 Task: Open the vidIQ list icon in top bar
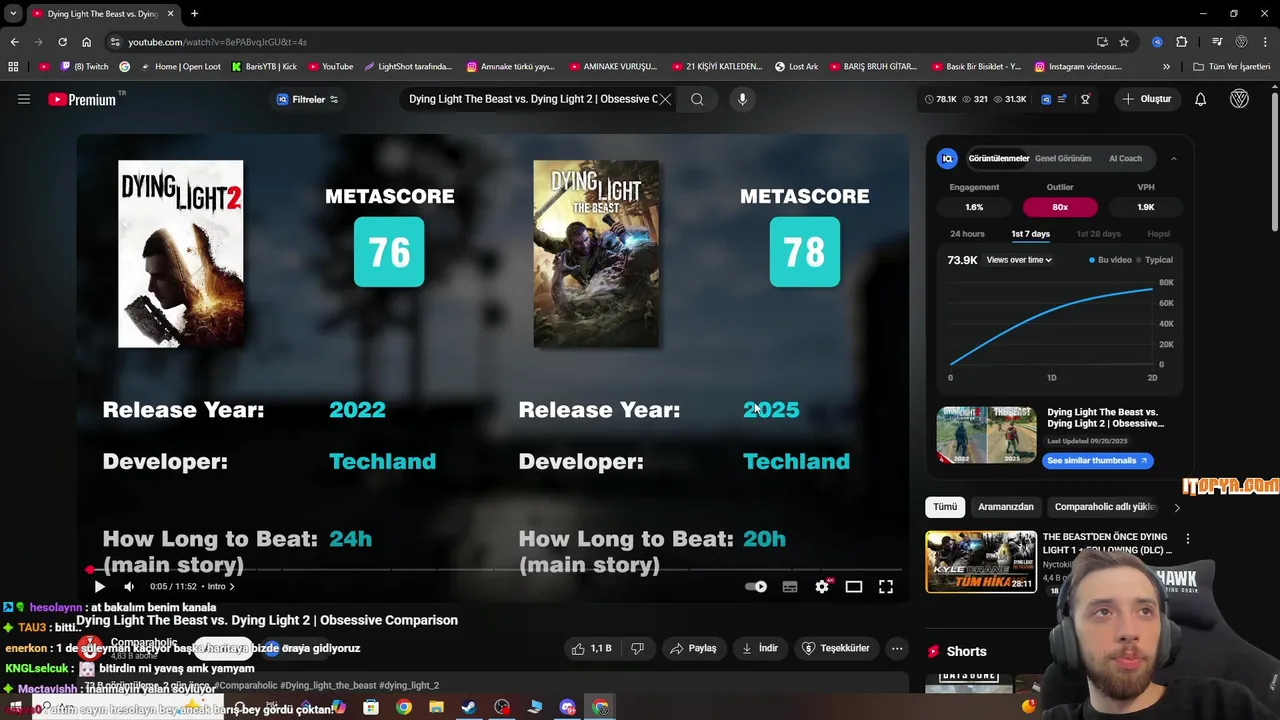pyautogui.click(x=1062, y=99)
